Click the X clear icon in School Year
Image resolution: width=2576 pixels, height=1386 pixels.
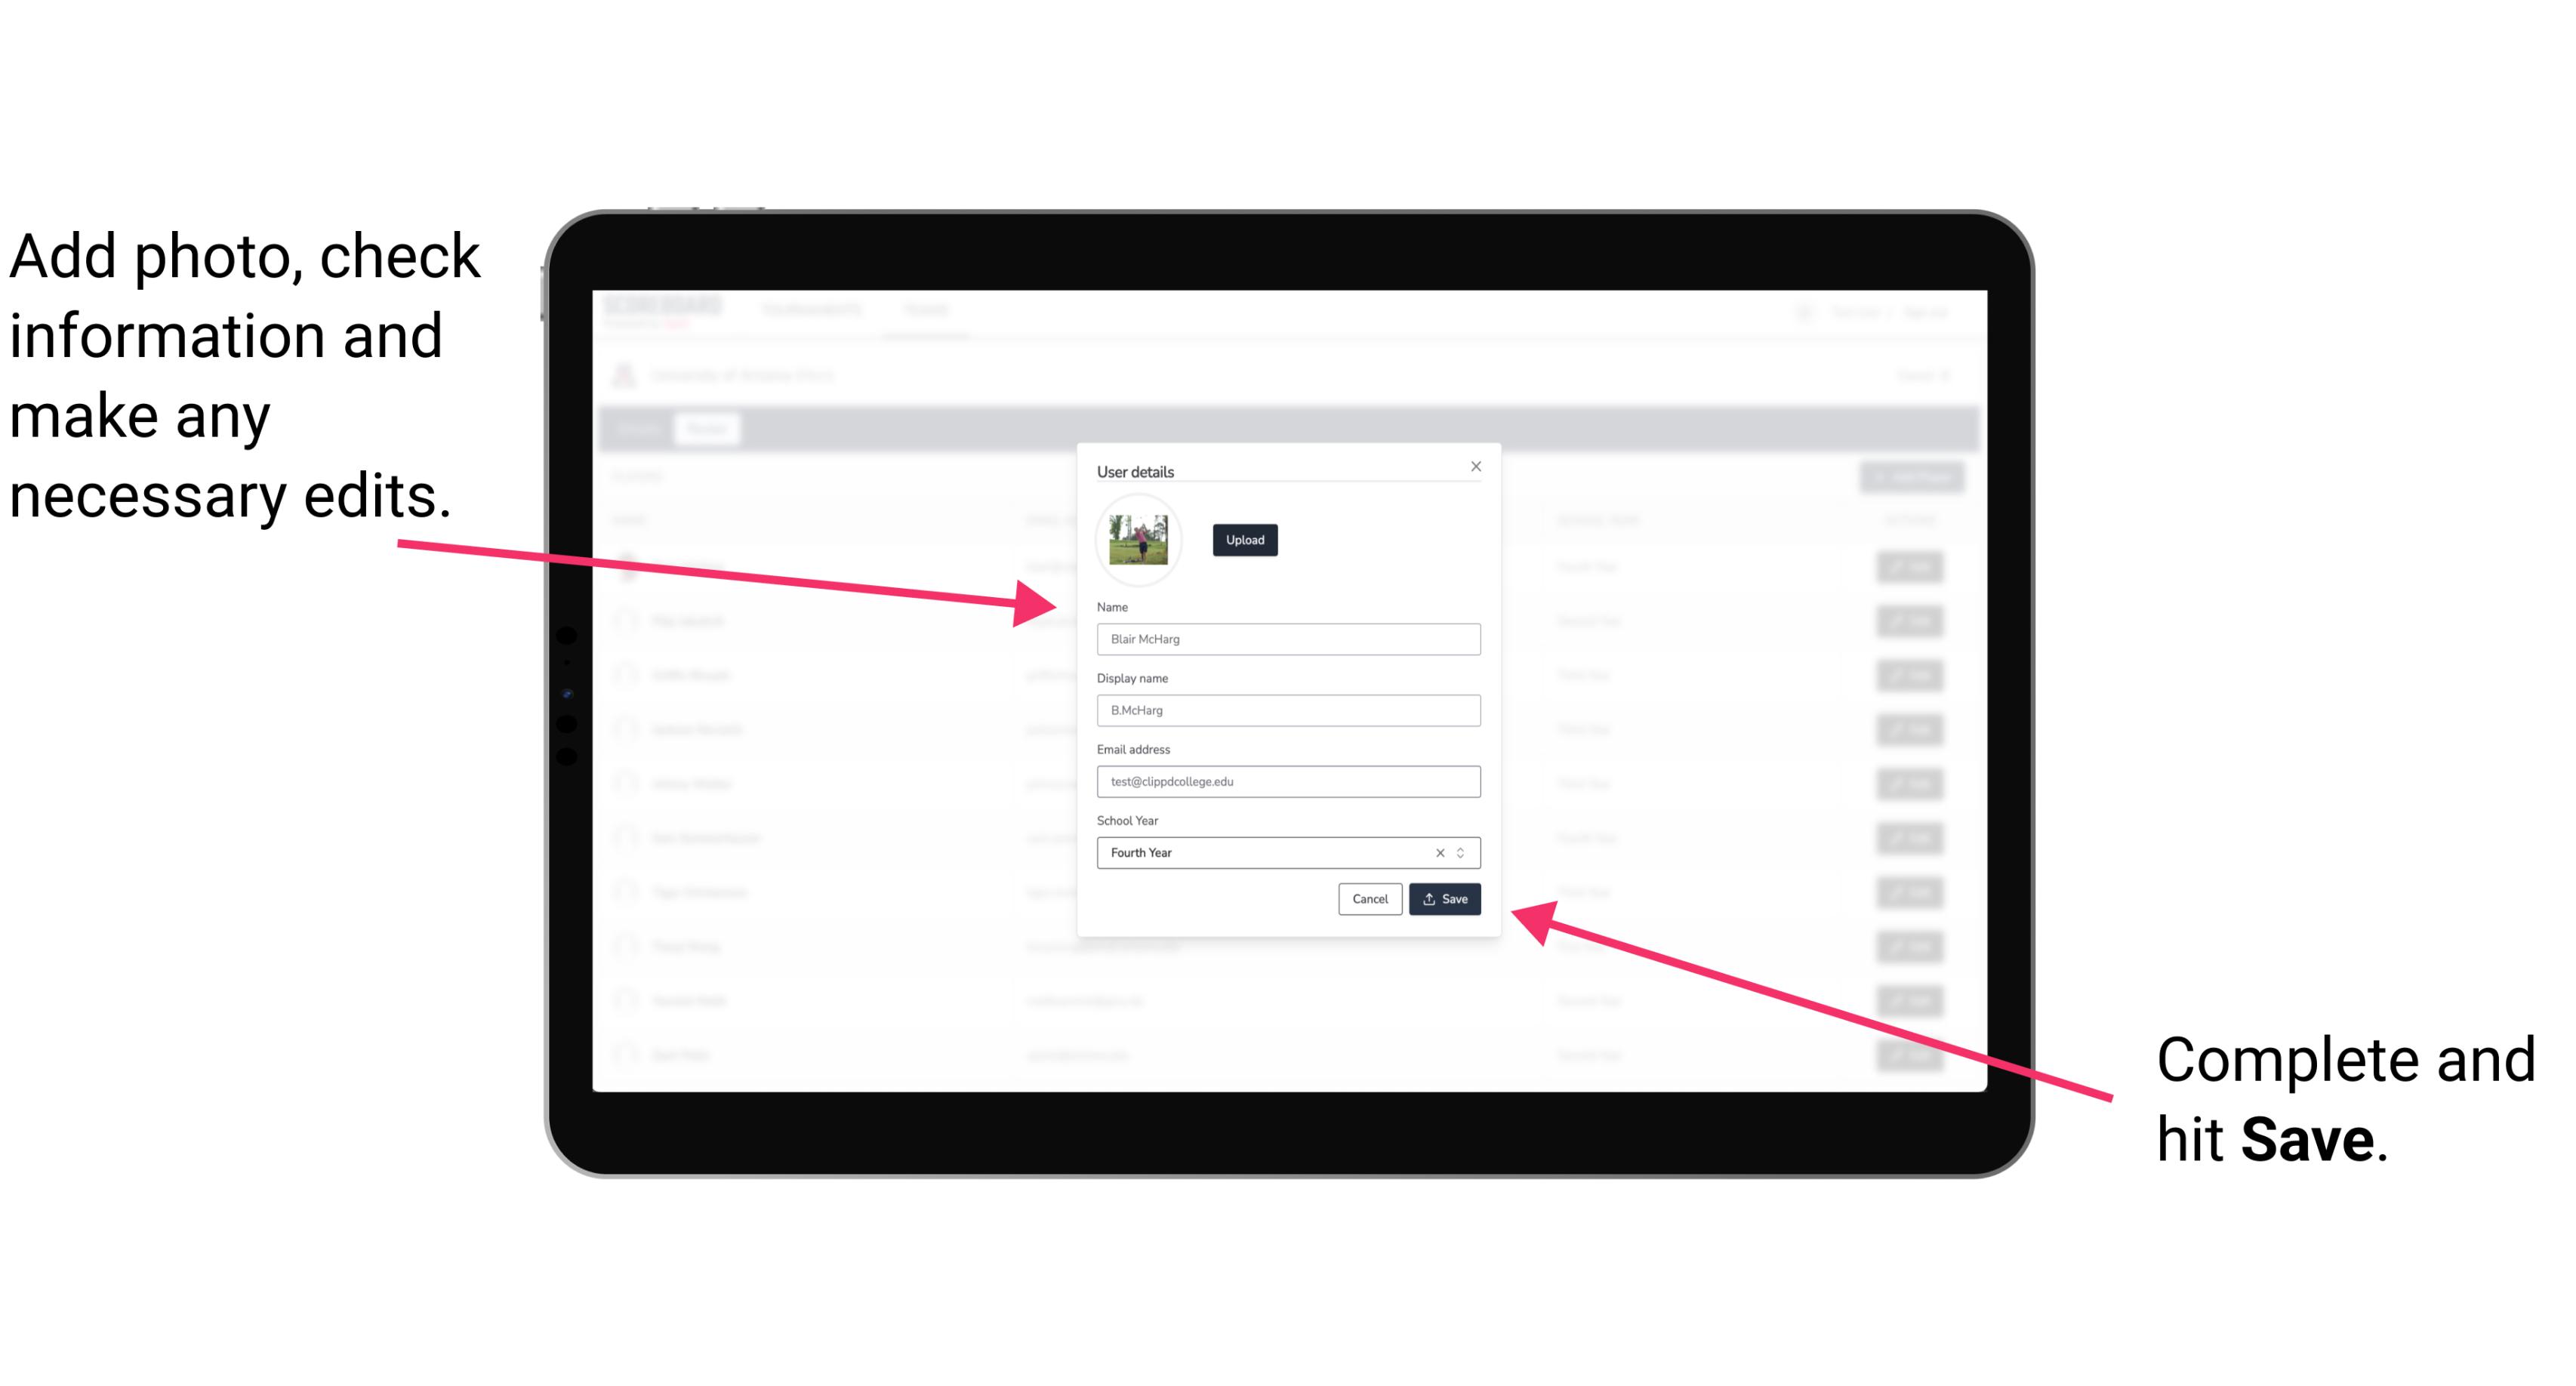1439,854
